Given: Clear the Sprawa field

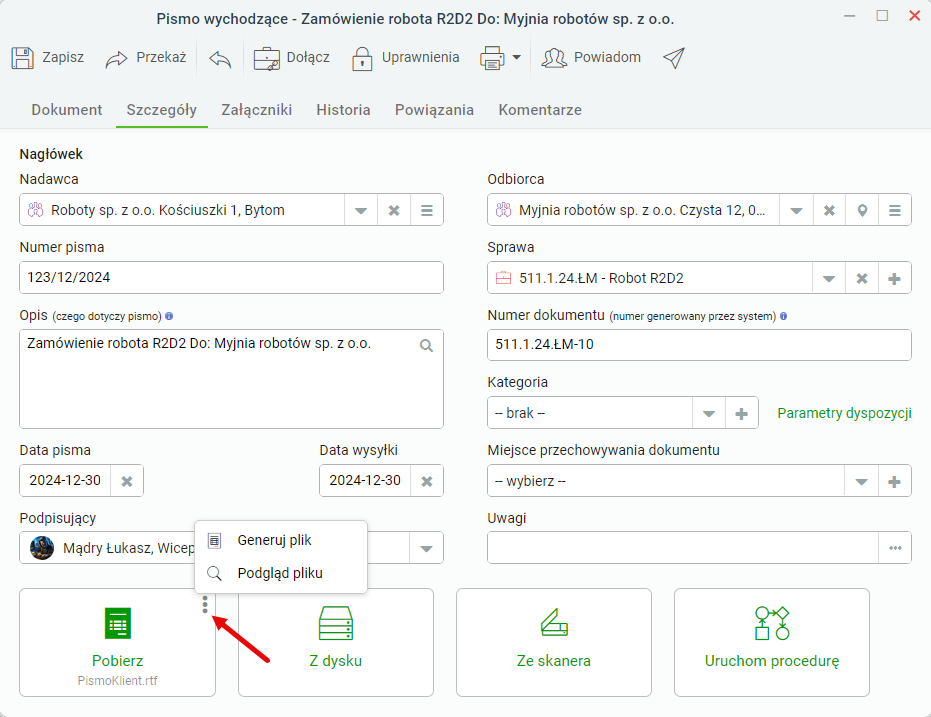Looking at the screenshot, I should pyautogui.click(x=862, y=278).
